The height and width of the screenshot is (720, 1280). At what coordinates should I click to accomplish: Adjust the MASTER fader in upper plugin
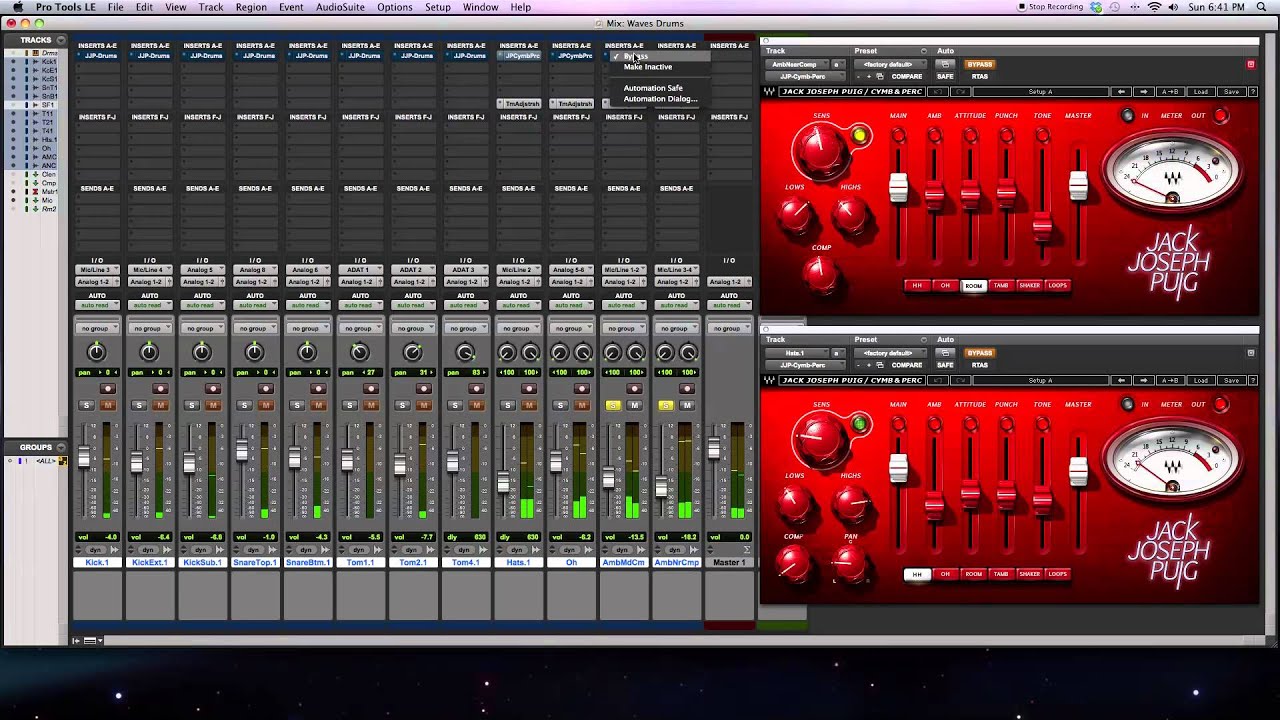pos(1078,186)
